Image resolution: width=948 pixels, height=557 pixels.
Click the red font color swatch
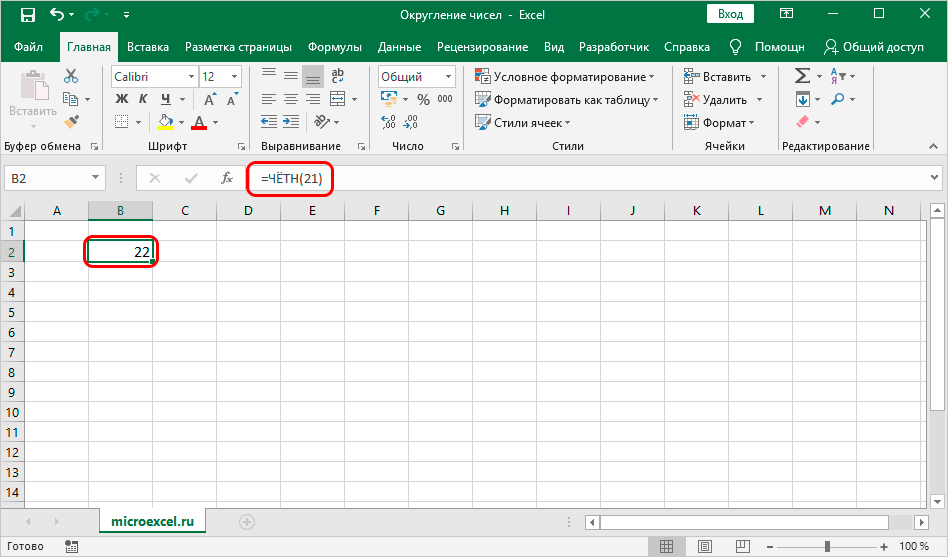(x=198, y=122)
